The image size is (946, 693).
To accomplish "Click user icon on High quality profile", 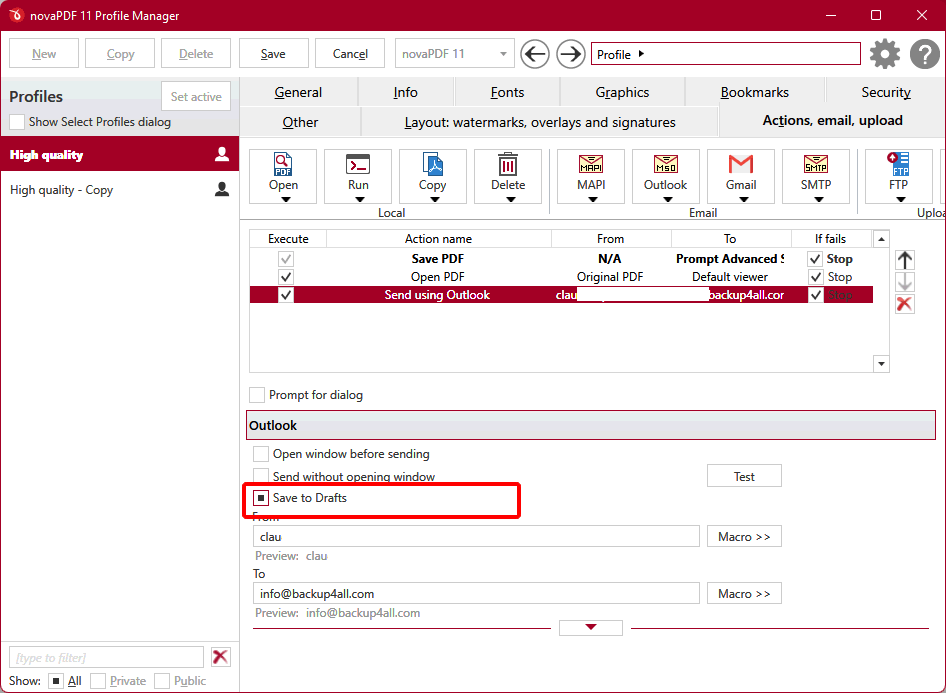I will click(222, 154).
